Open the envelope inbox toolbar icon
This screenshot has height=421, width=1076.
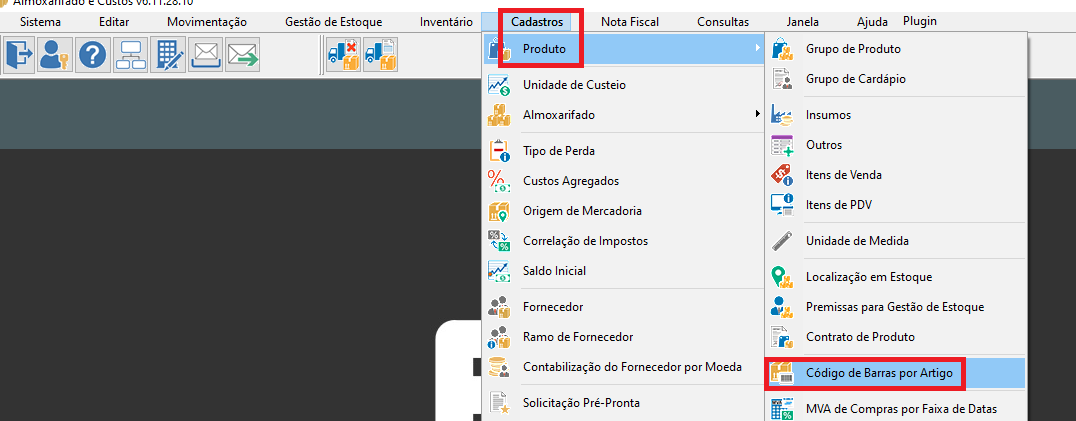click(204, 54)
